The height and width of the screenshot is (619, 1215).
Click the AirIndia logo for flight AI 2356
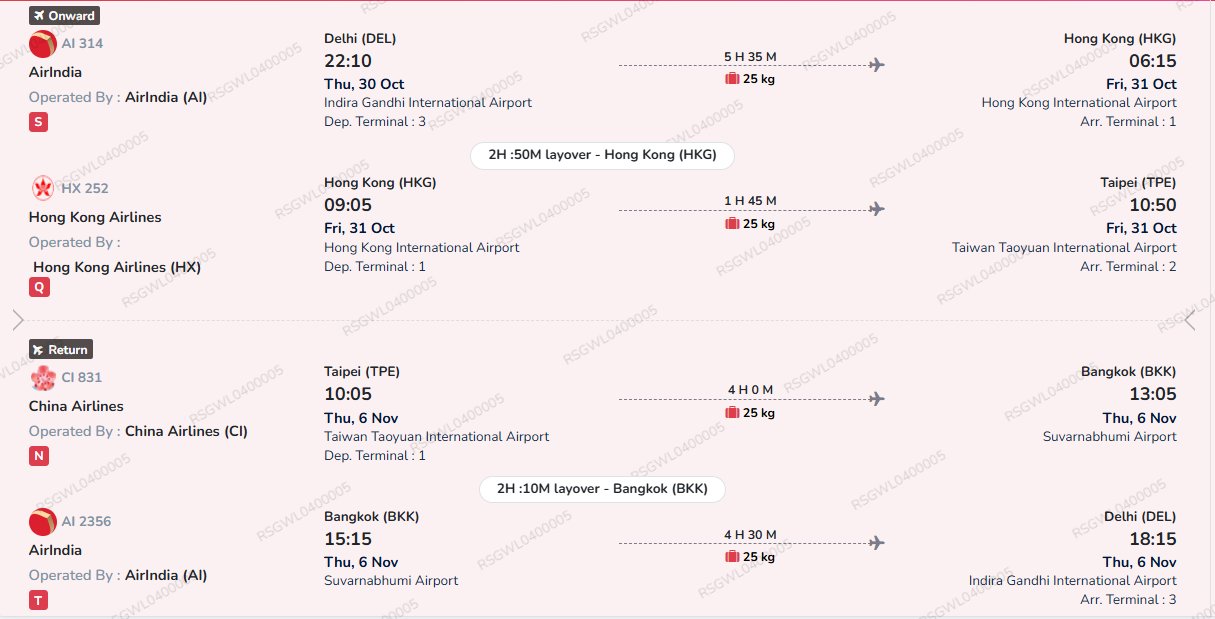pyautogui.click(x=43, y=521)
